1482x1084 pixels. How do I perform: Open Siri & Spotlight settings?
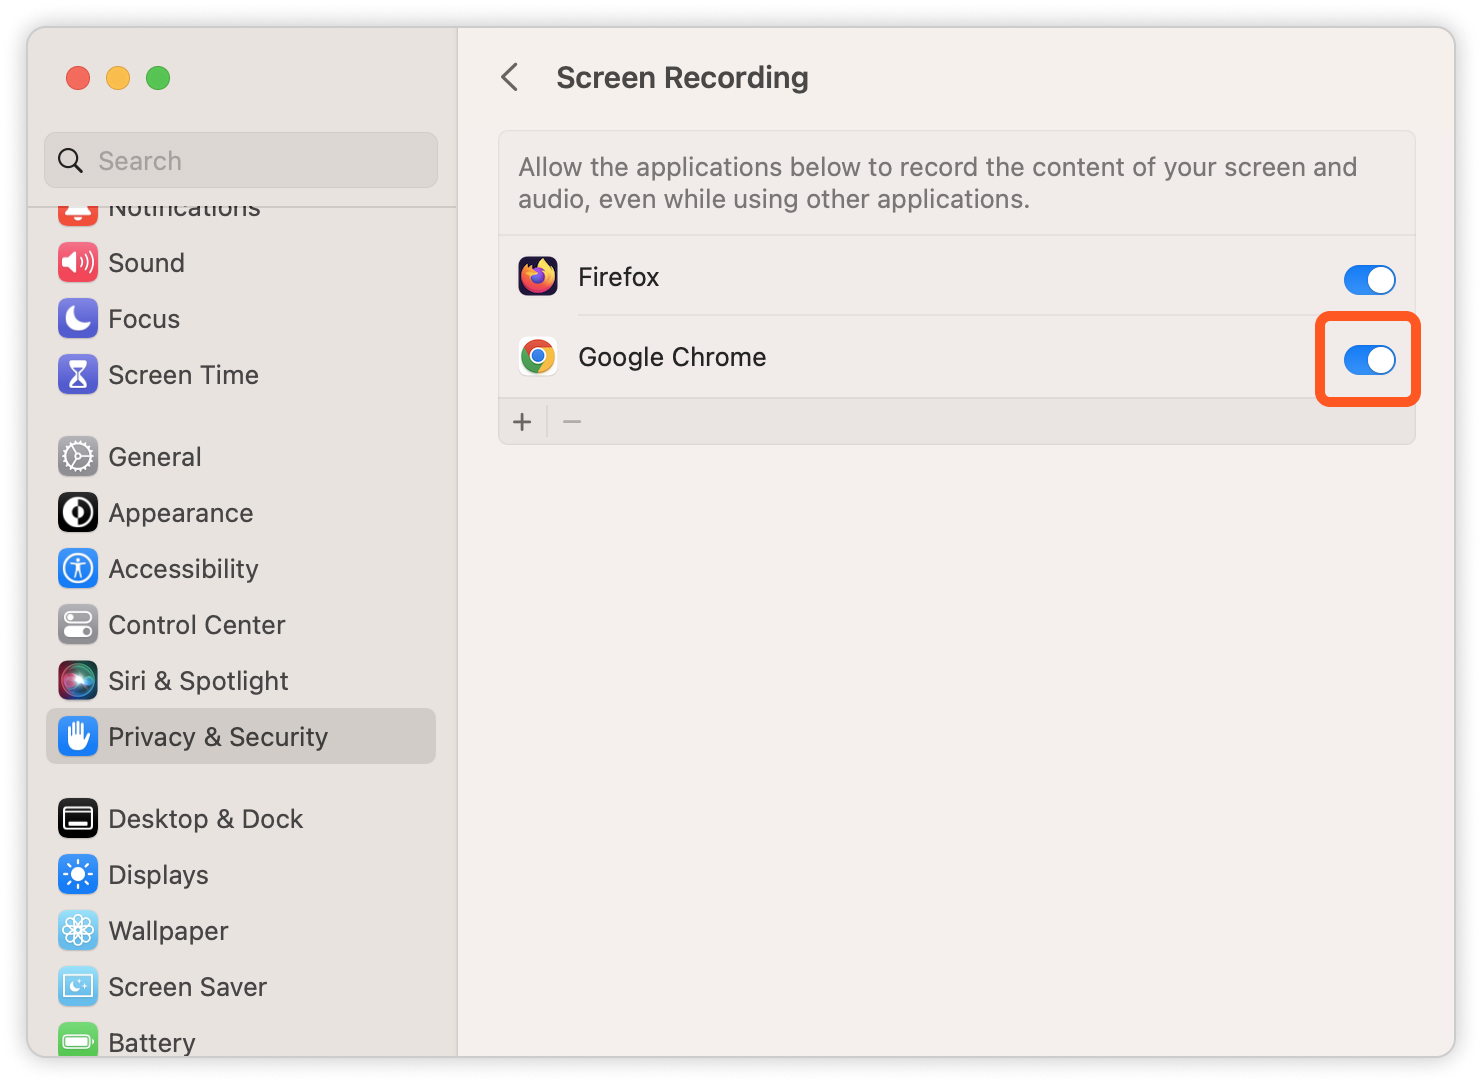click(241, 681)
